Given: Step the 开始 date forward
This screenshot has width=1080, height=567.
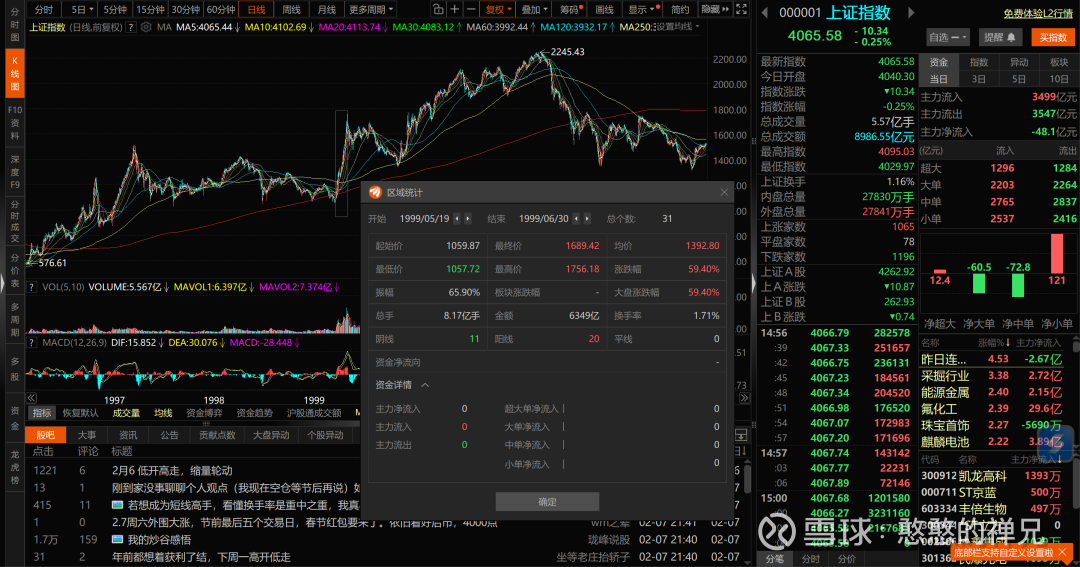Looking at the screenshot, I should pyautogui.click(x=468, y=218).
